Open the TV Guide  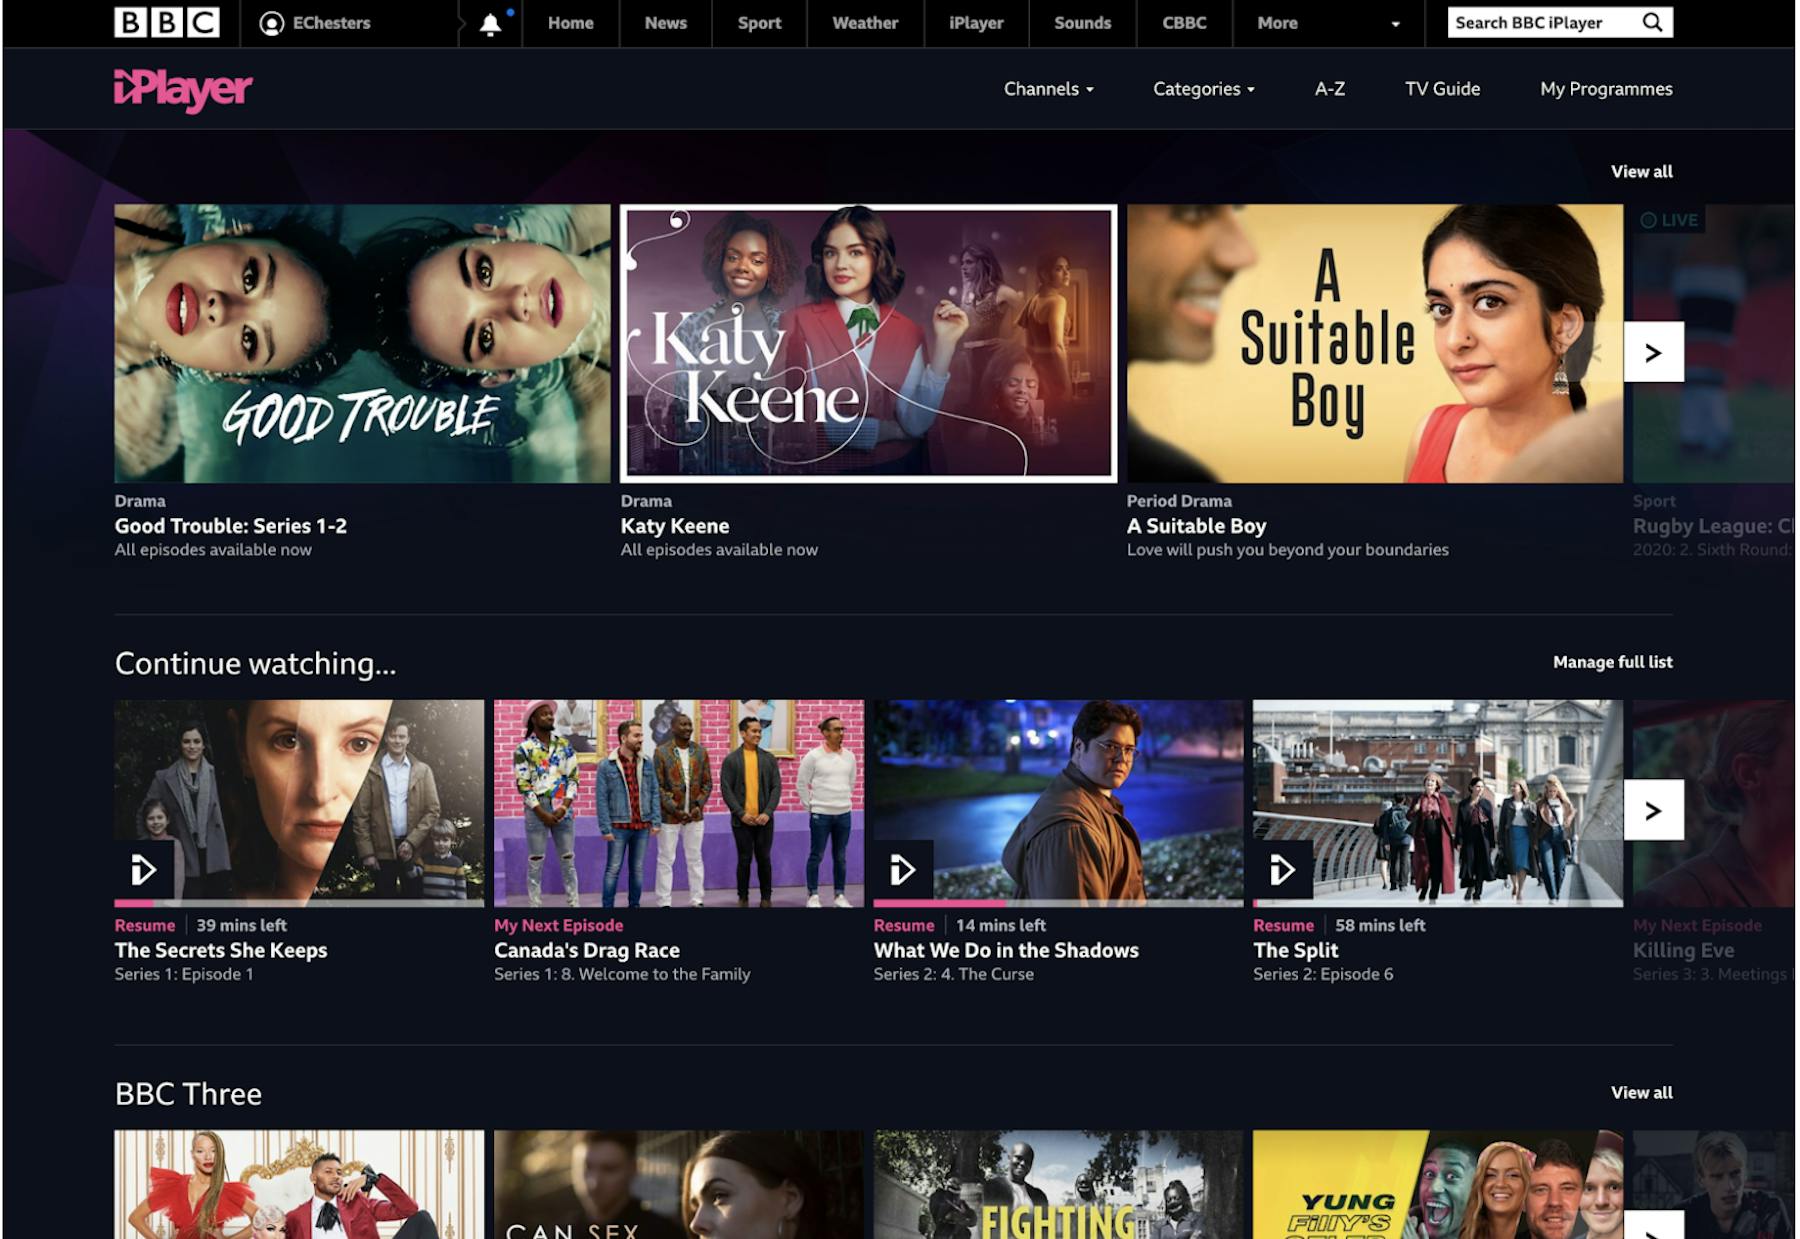pos(1442,89)
